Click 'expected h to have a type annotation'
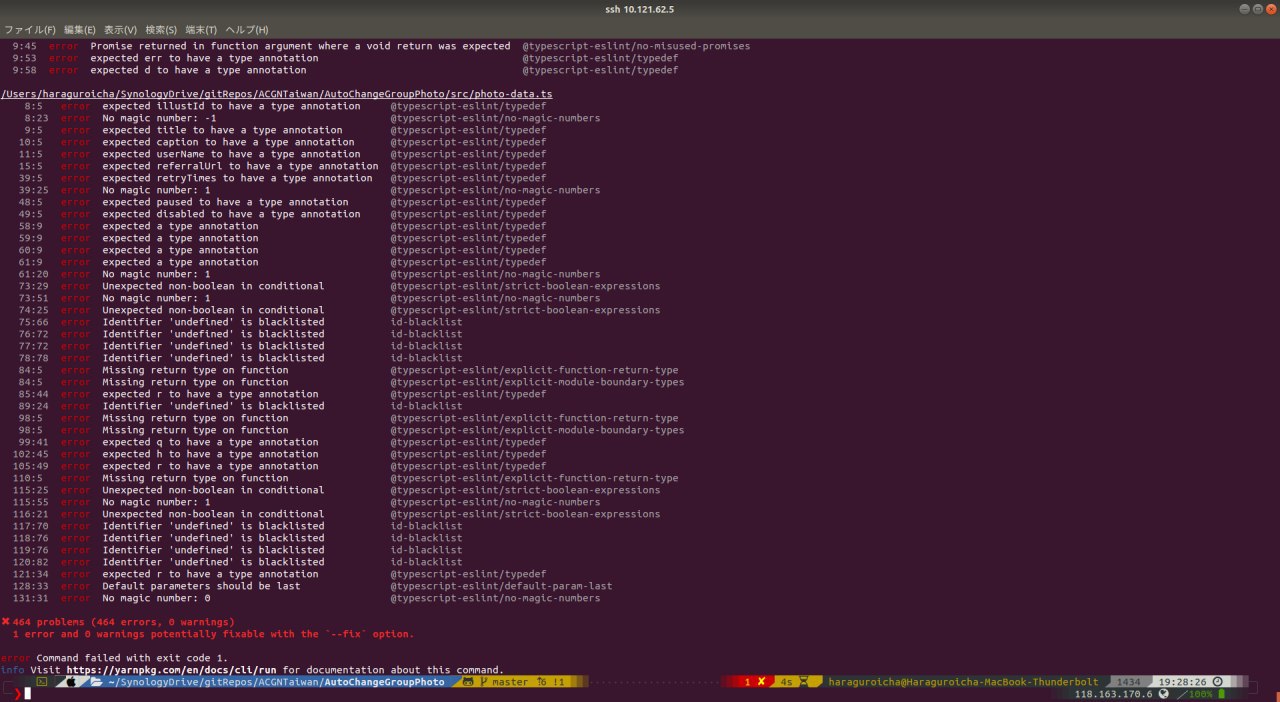Image resolution: width=1280 pixels, height=702 pixels. click(210, 454)
